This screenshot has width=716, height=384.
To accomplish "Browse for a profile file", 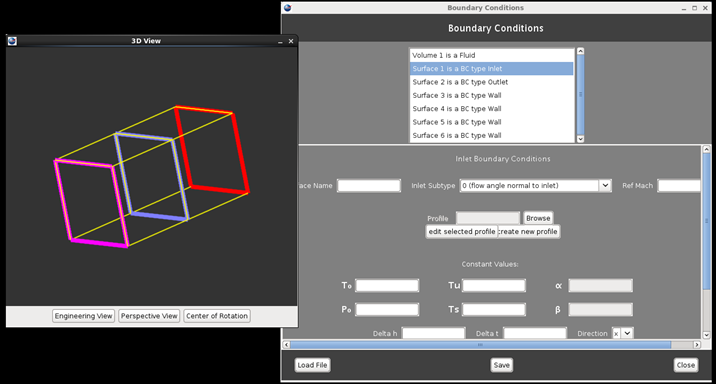I will coord(538,218).
